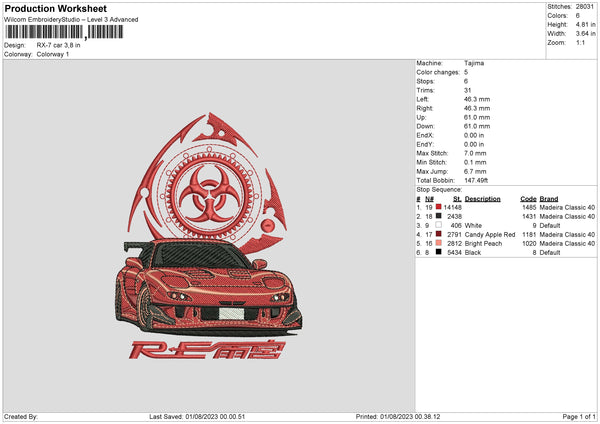The width and height of the screenshot is (600, 424).
Task: Click the Height value 4.81 in
Action: 585,24
